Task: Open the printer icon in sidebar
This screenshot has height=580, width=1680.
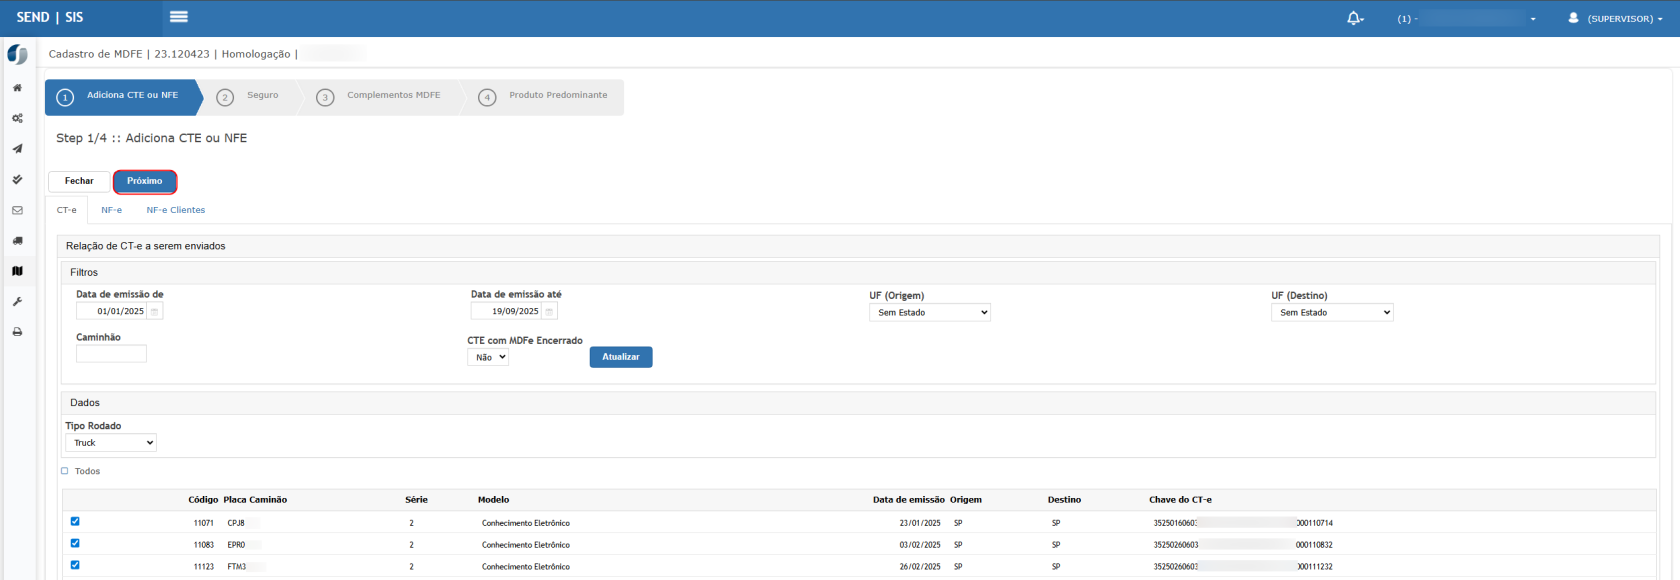Action: [x=17, y=332]
